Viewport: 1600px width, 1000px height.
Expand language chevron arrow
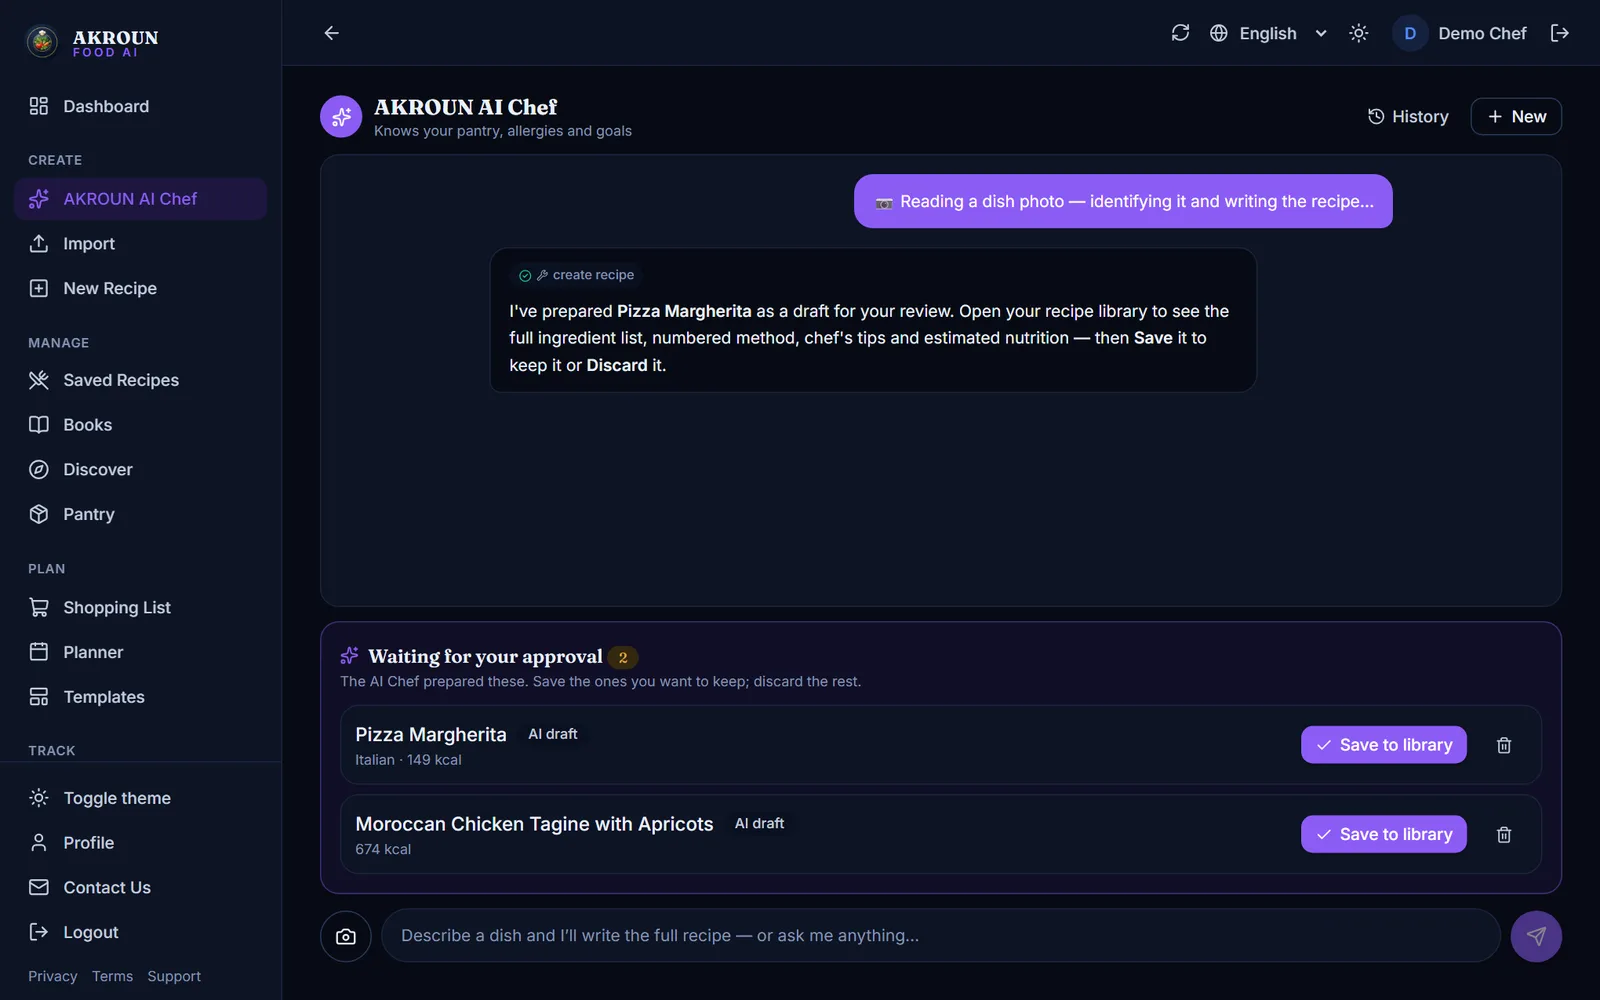pyautogui.click(x=1321, y=33)
